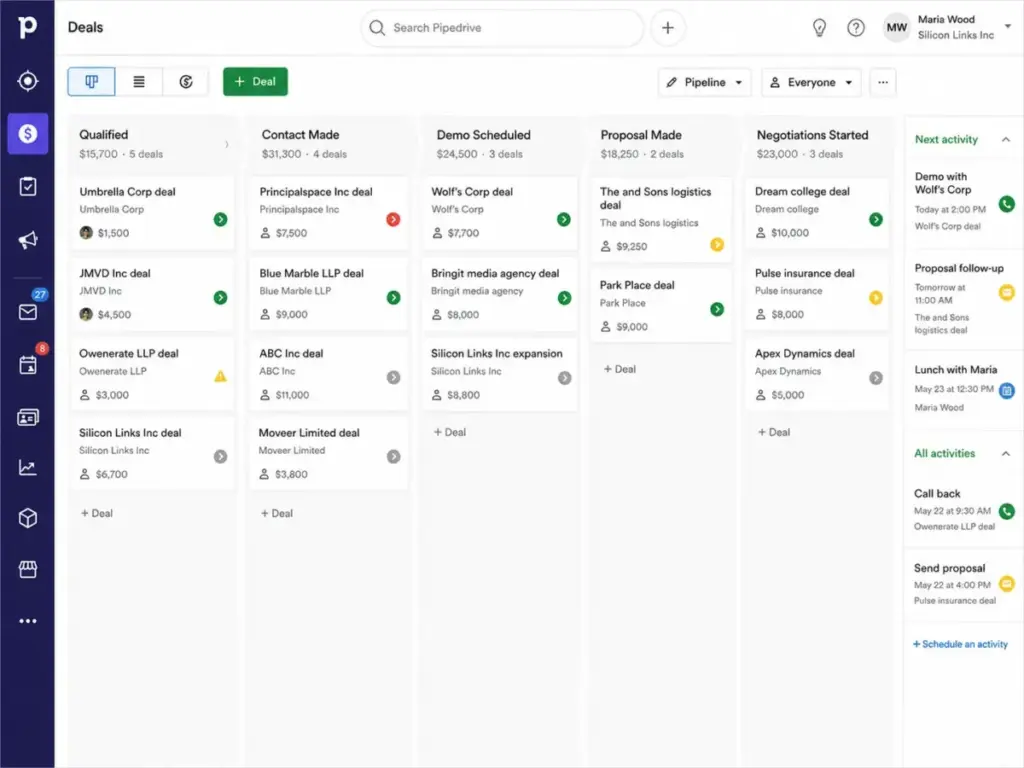Switch to list view

(139, 82)
